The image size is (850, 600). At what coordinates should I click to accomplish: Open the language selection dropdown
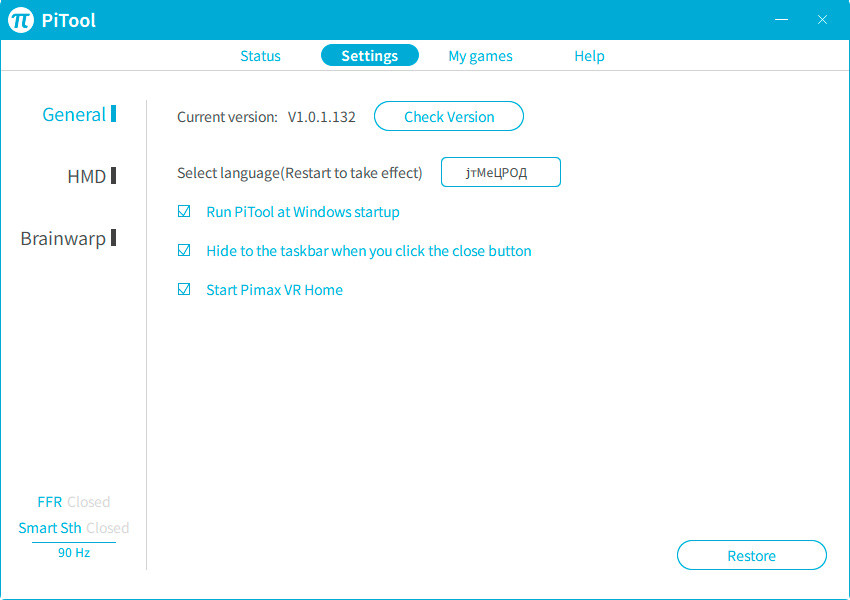[x=501, y=172]
